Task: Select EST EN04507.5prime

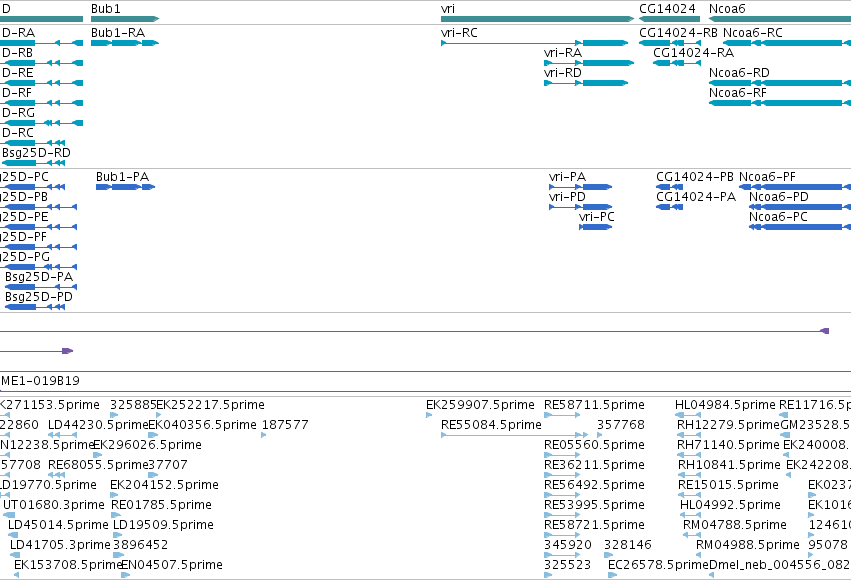Action: tap(172, 565)
